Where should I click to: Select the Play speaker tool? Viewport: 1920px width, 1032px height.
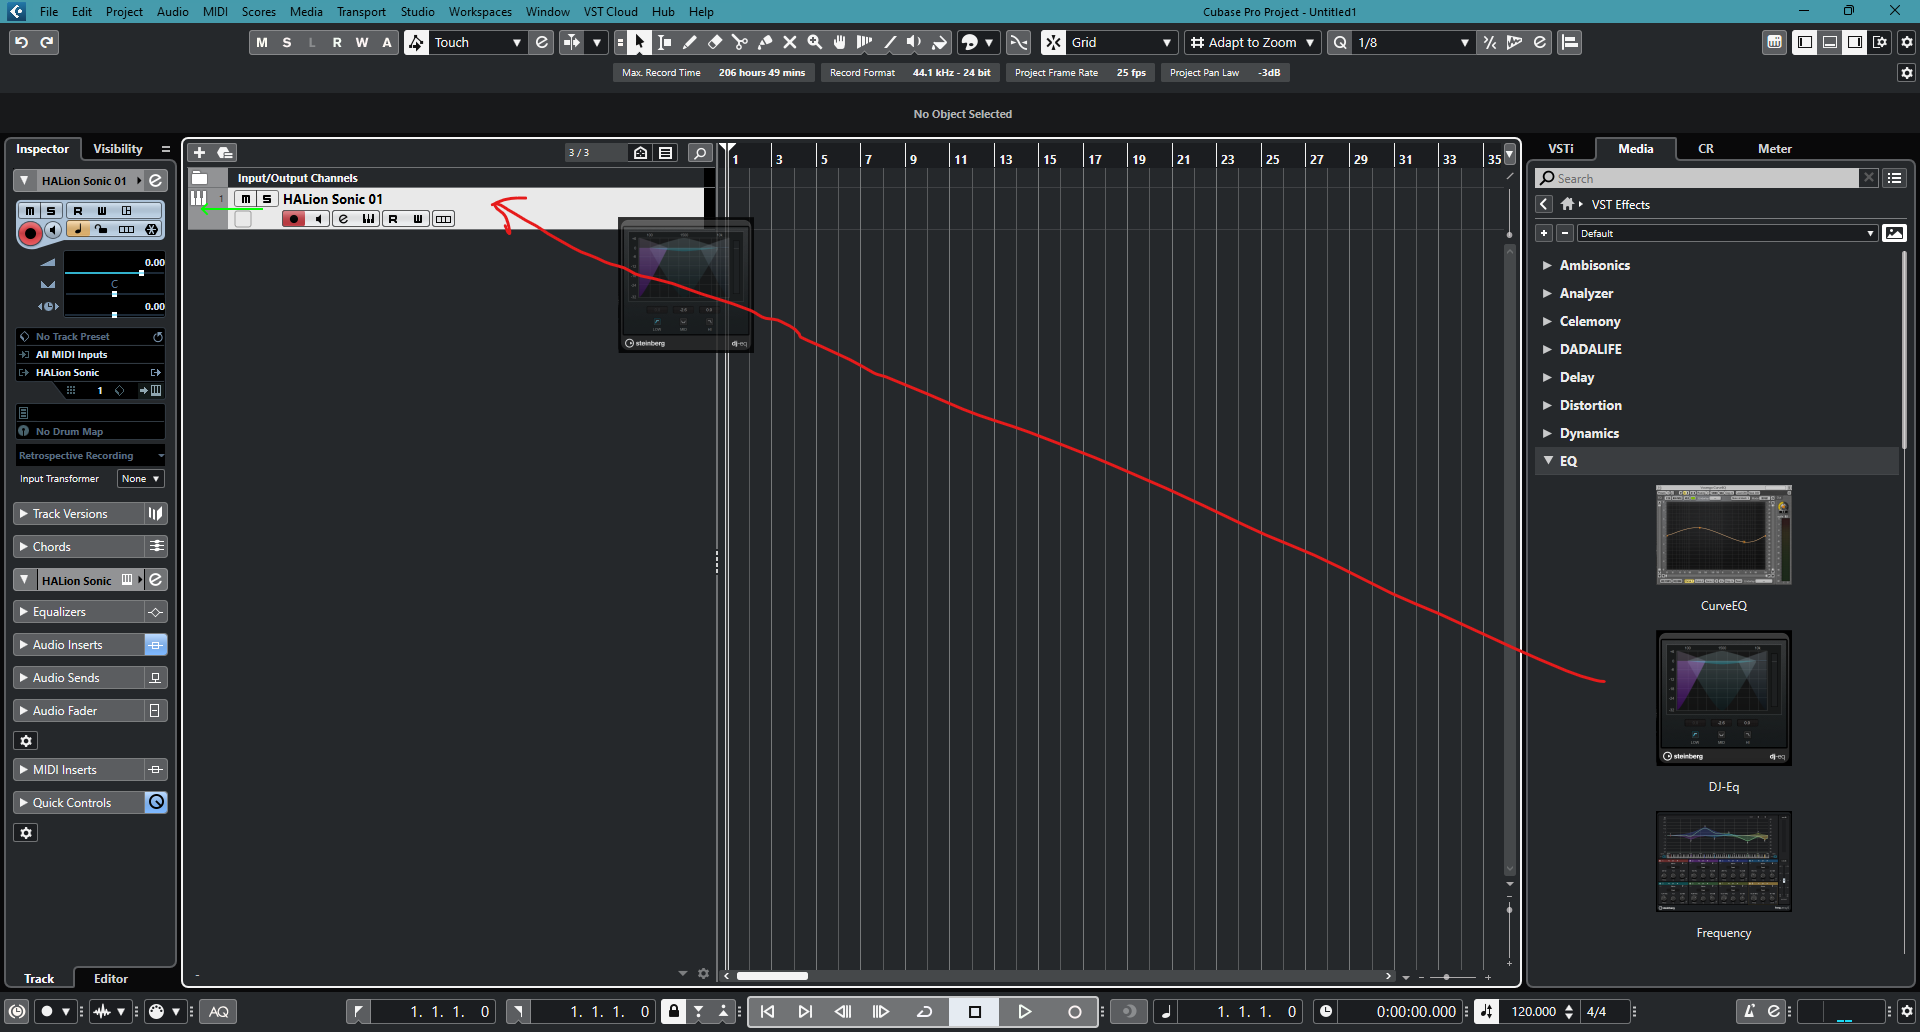coord(914,42)
